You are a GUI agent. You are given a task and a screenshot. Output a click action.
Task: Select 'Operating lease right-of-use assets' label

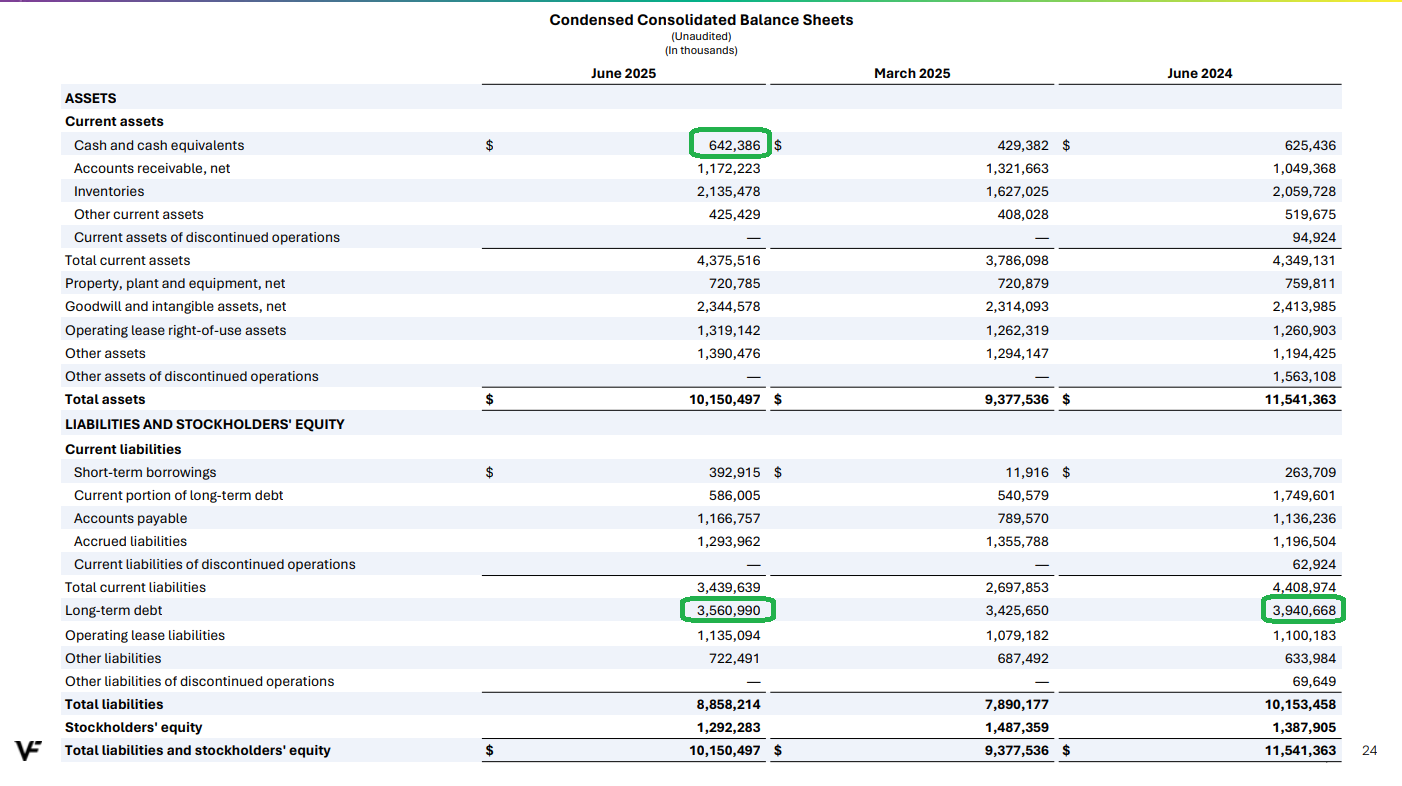(x=176, y=330)
